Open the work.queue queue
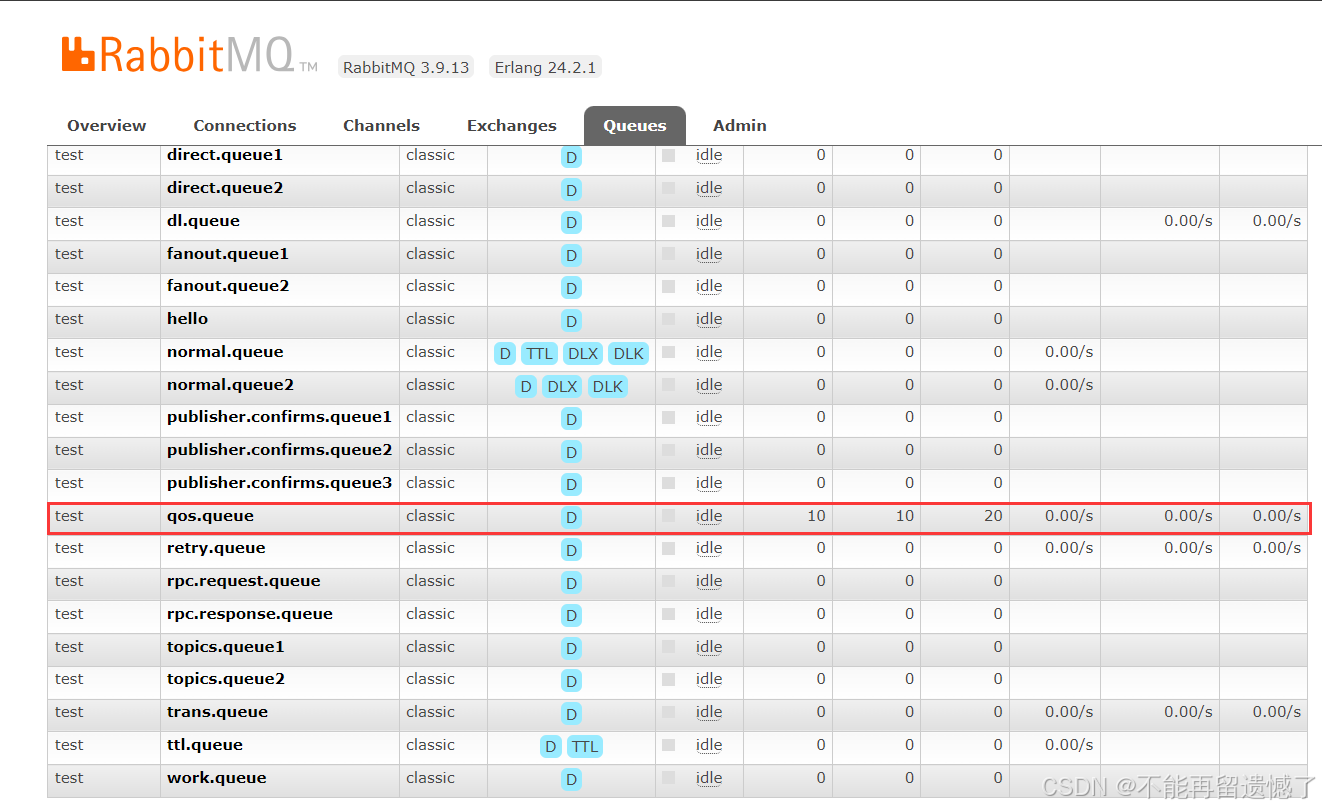 tap(215, 778)
